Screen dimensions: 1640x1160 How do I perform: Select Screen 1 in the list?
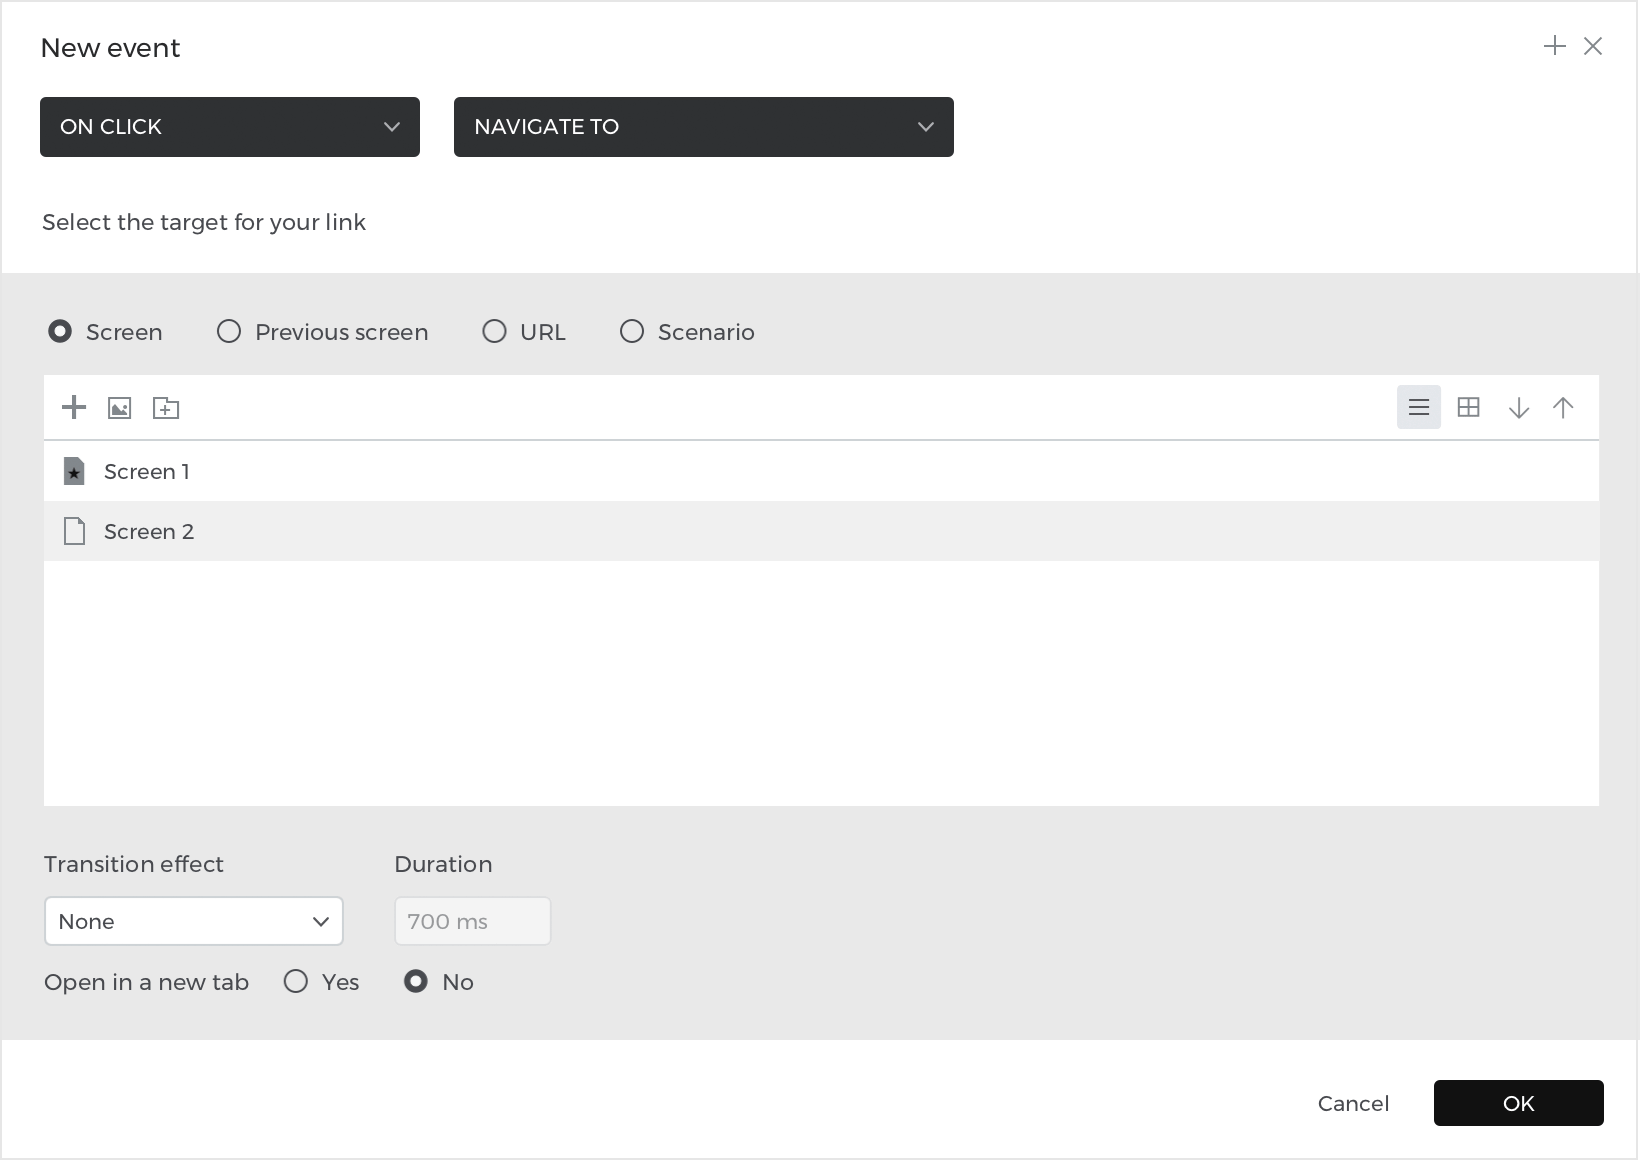pyautogui.click(x=821, y=471)
